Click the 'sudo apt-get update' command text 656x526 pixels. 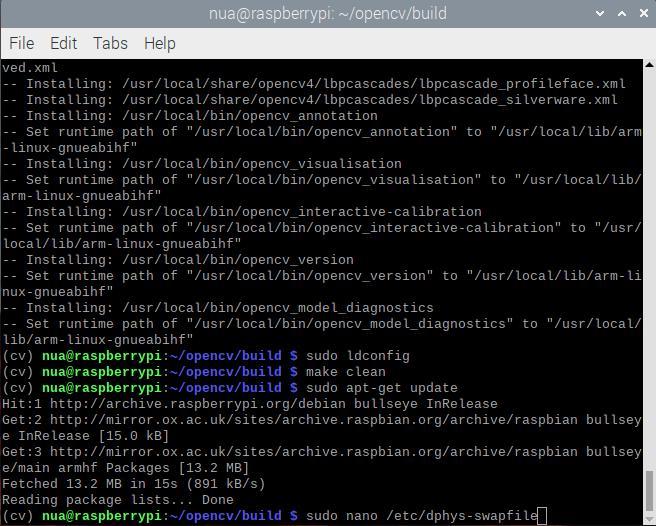(x=382, y=388)
